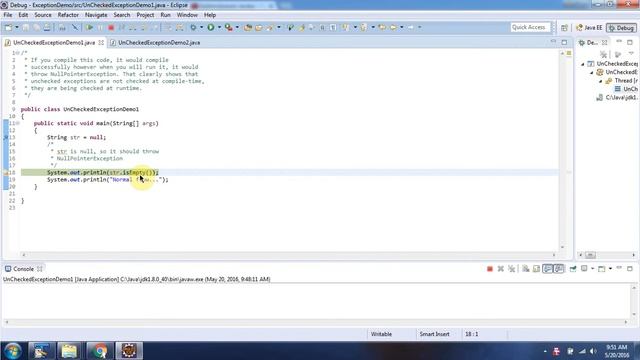Open the Open Console dropdown arrow

point(610,269)
